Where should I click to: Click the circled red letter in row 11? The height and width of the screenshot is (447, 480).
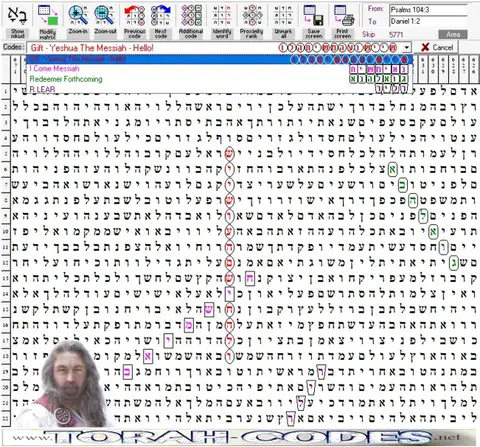click(229, 247)
